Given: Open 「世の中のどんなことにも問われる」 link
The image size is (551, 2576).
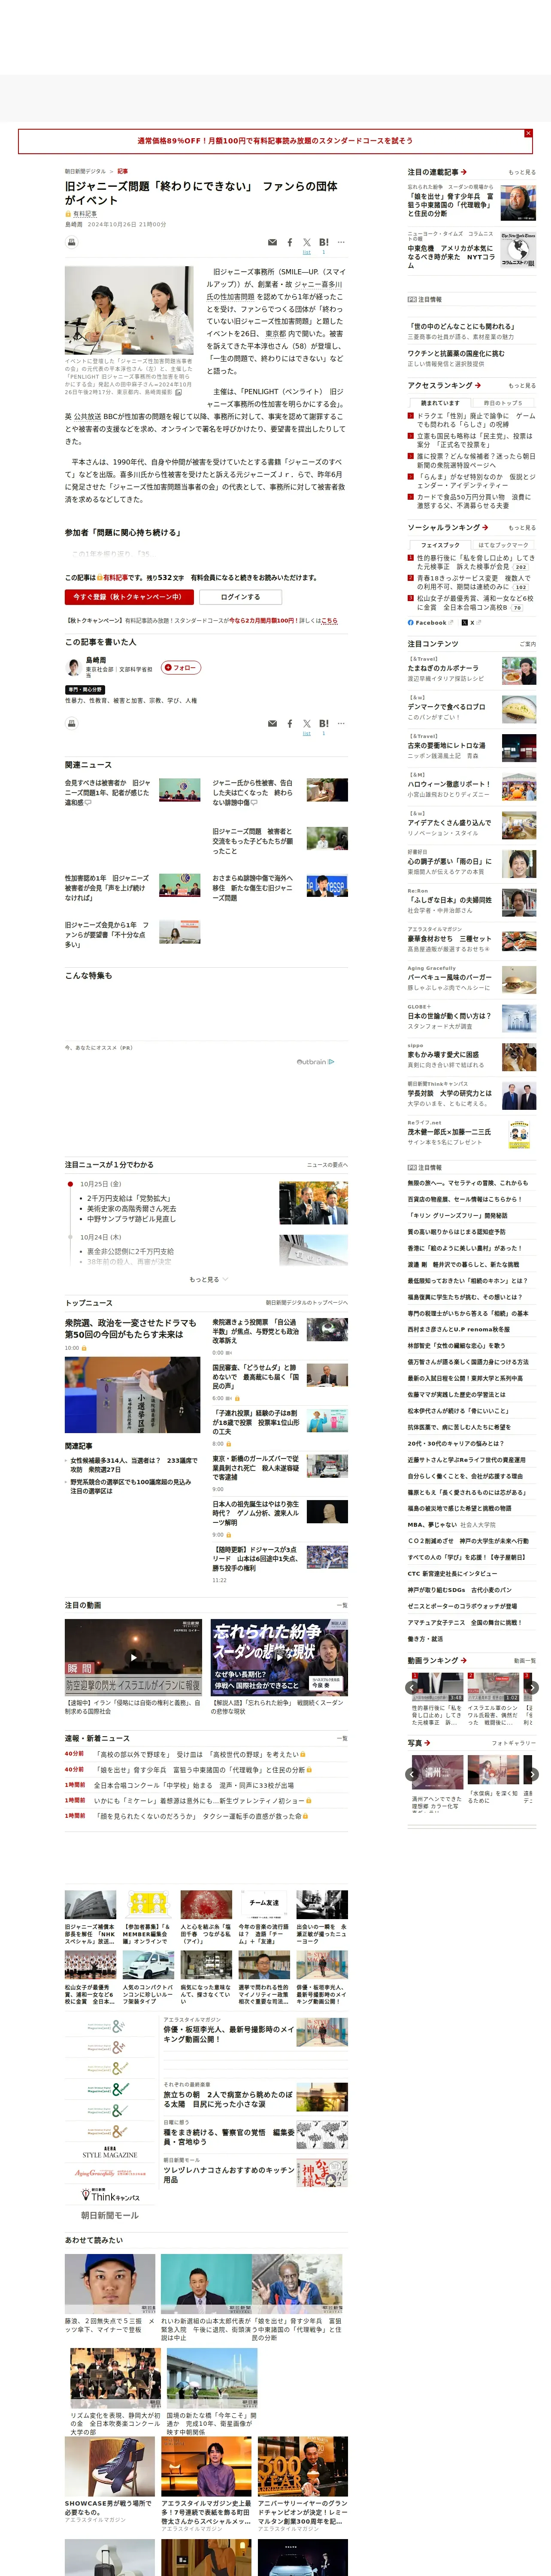Looking at the screenshot, I should [462, 326].
